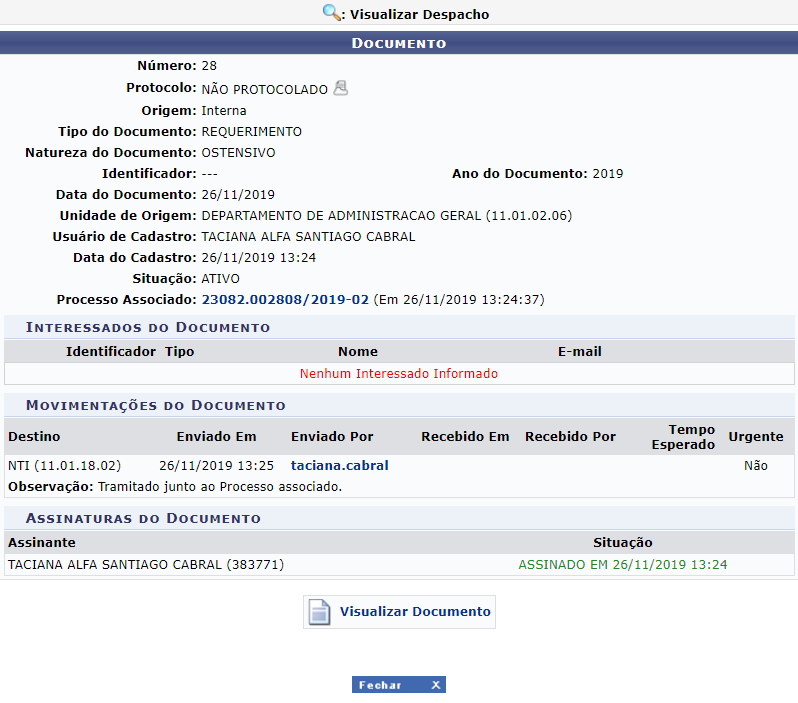The width and height of the screenshot is (798, 703).
Task: Click Destino column header
Action: [34, 437]
